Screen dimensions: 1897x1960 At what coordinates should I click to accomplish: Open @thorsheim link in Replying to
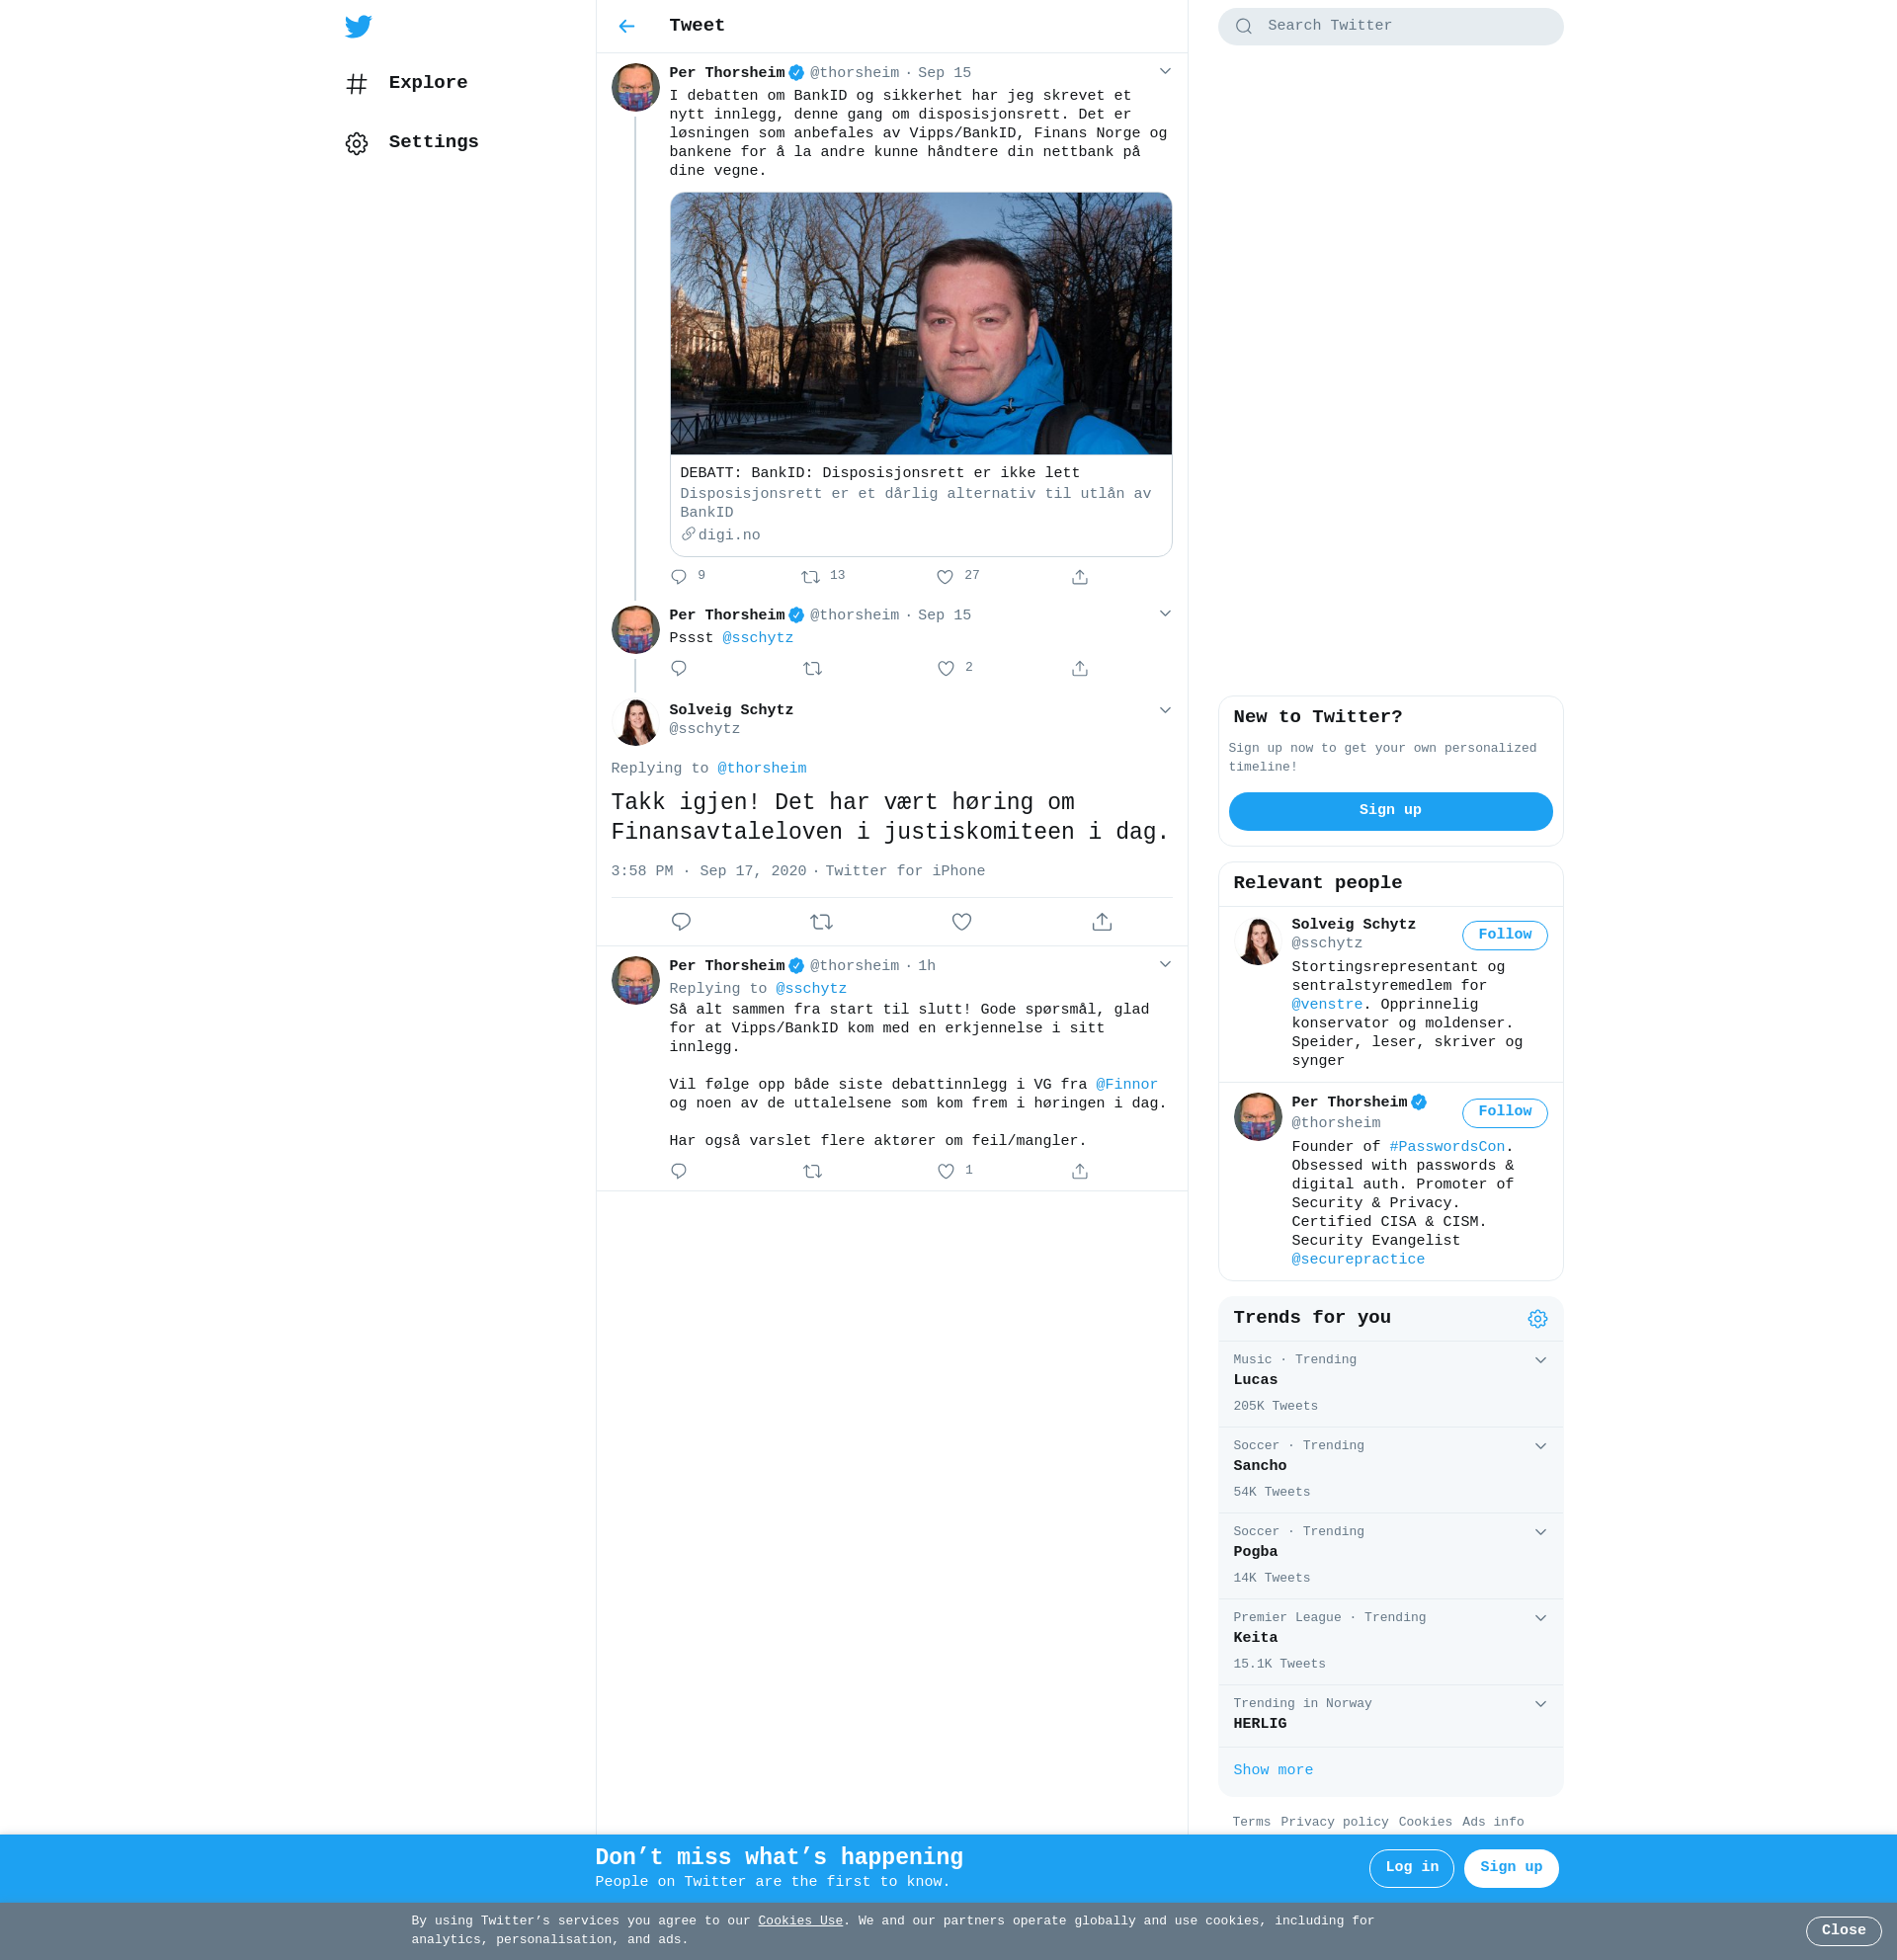pos(762,768)
